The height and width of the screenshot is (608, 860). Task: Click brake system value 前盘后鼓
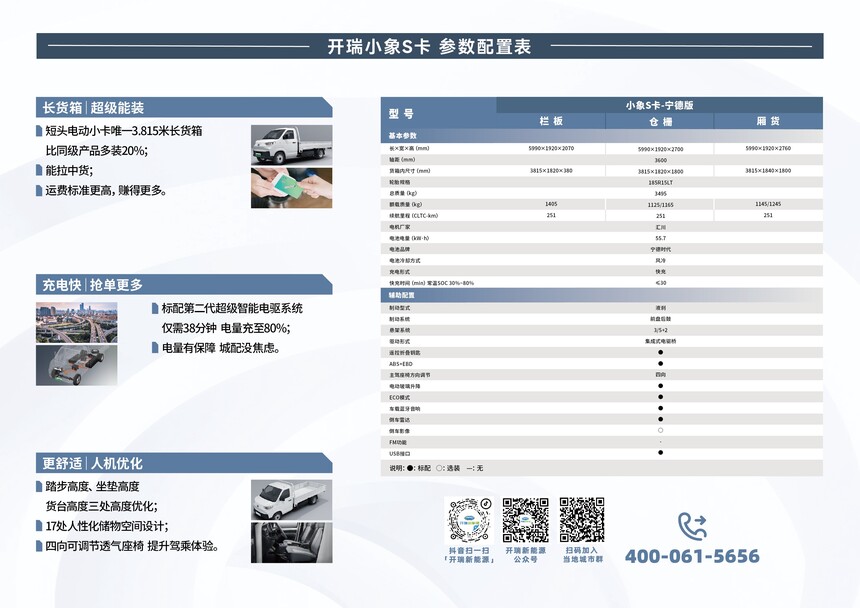point(660,319)
